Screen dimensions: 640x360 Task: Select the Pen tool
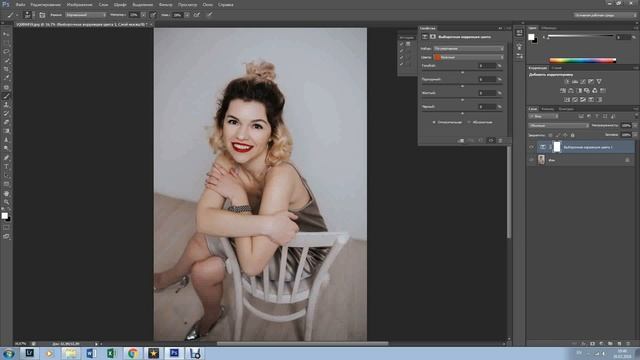[6, 158]
